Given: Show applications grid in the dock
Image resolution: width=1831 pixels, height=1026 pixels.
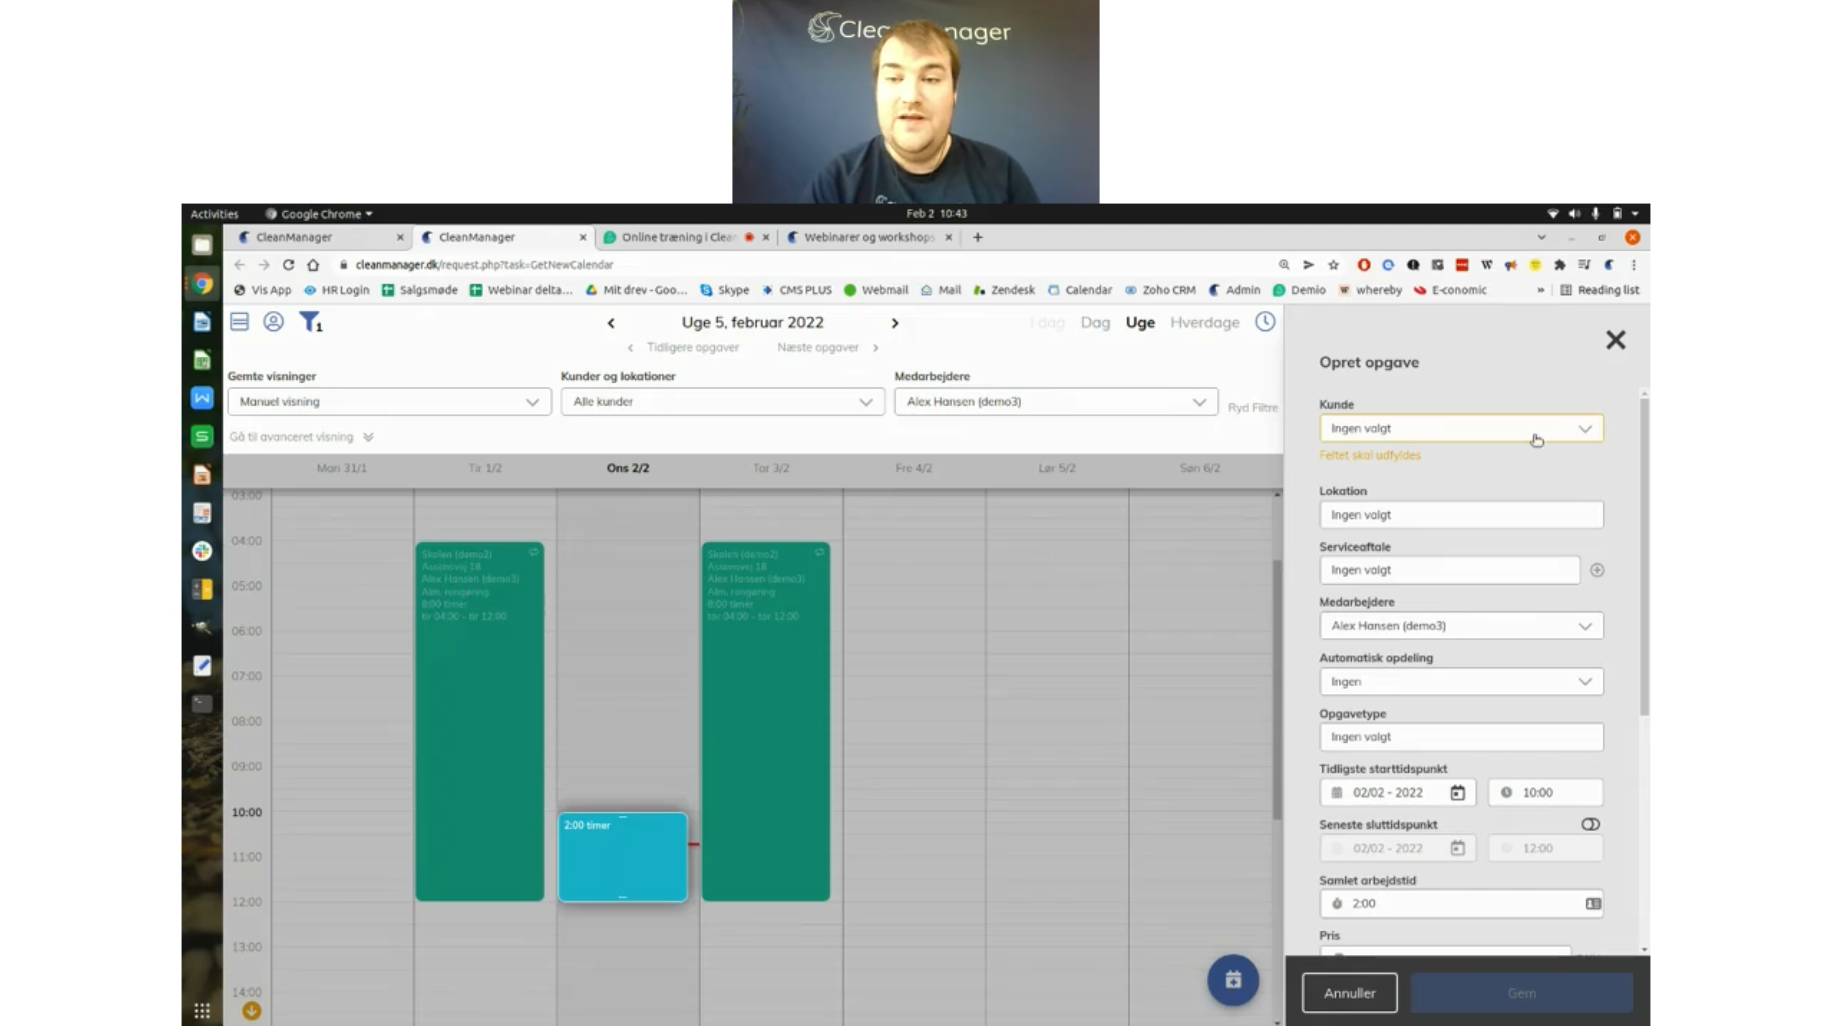Looking at the screenshot, I should coord(202,1011).
